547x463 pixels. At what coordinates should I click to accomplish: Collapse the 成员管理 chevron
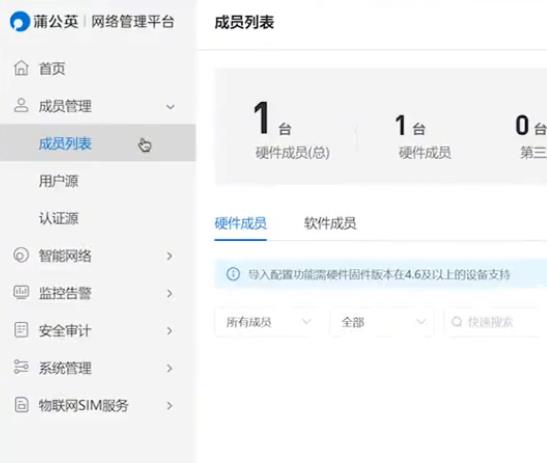click(x=170, y=107)
